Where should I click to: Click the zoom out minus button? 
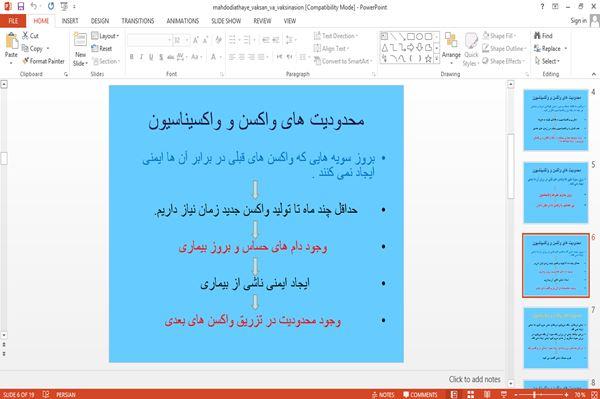(x=516, y=394)
